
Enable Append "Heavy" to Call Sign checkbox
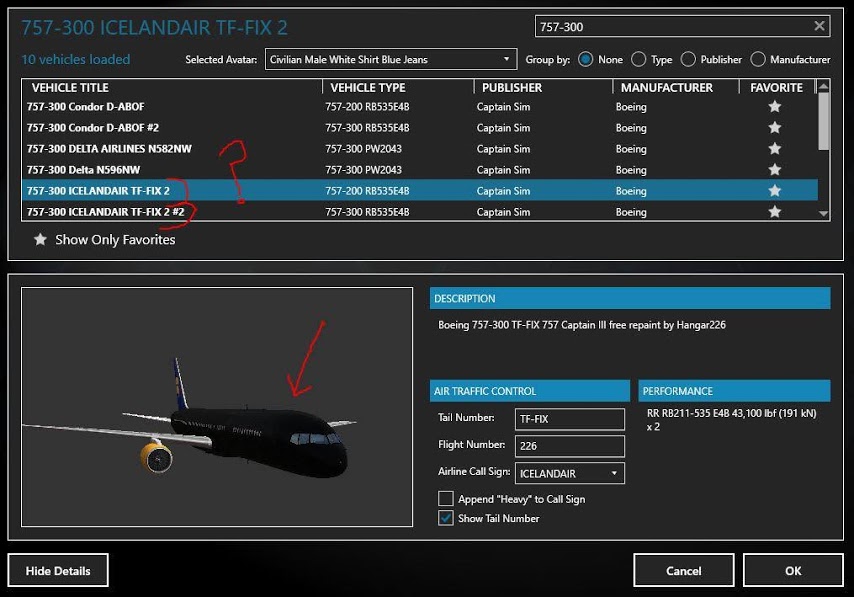coord(446,499)
